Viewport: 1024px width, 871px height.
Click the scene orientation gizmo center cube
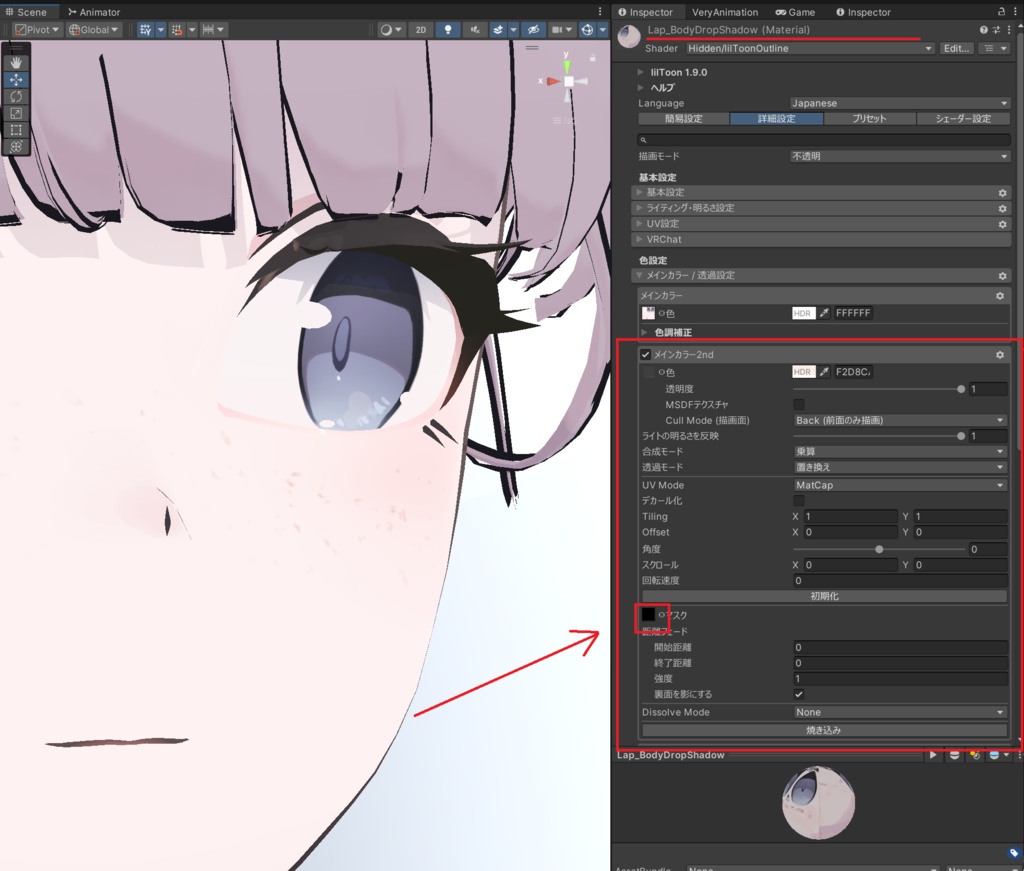(569, 81)
